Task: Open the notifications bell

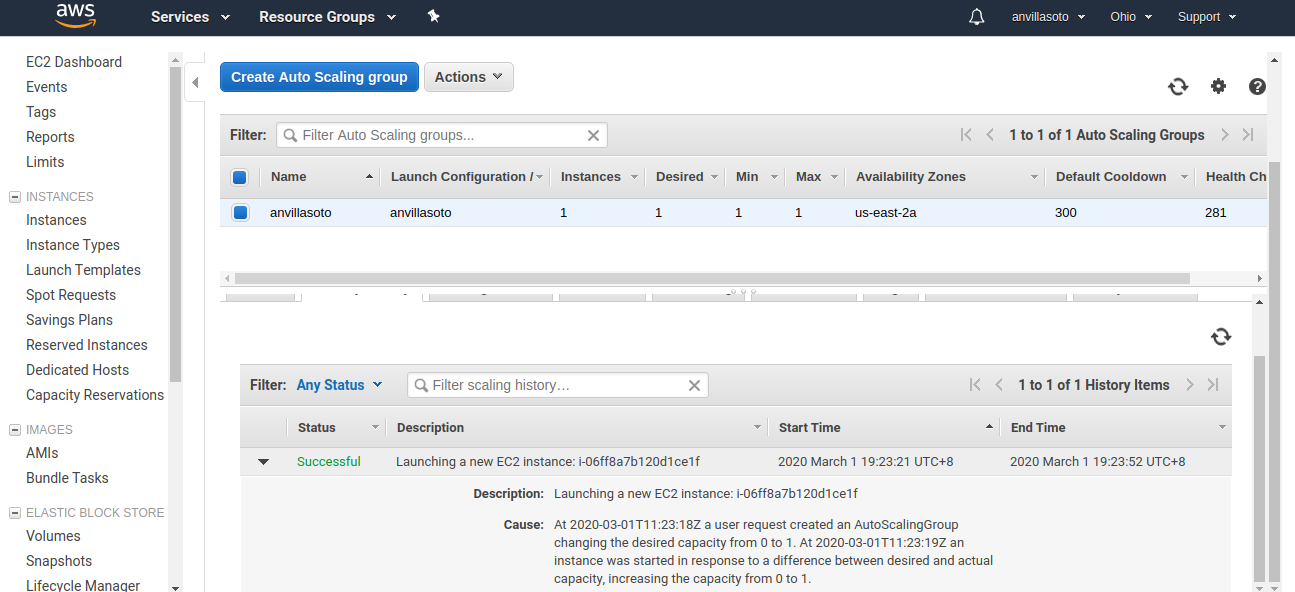Action: coord(977,17)
